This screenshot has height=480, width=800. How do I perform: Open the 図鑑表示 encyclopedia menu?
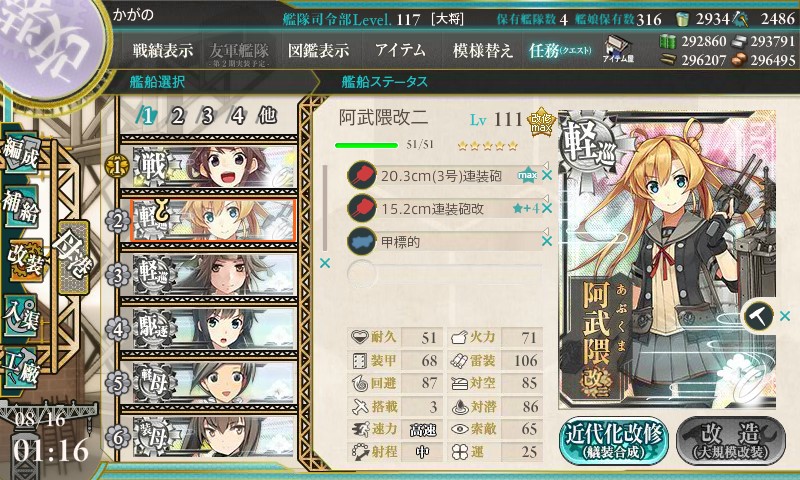point(318,50)
